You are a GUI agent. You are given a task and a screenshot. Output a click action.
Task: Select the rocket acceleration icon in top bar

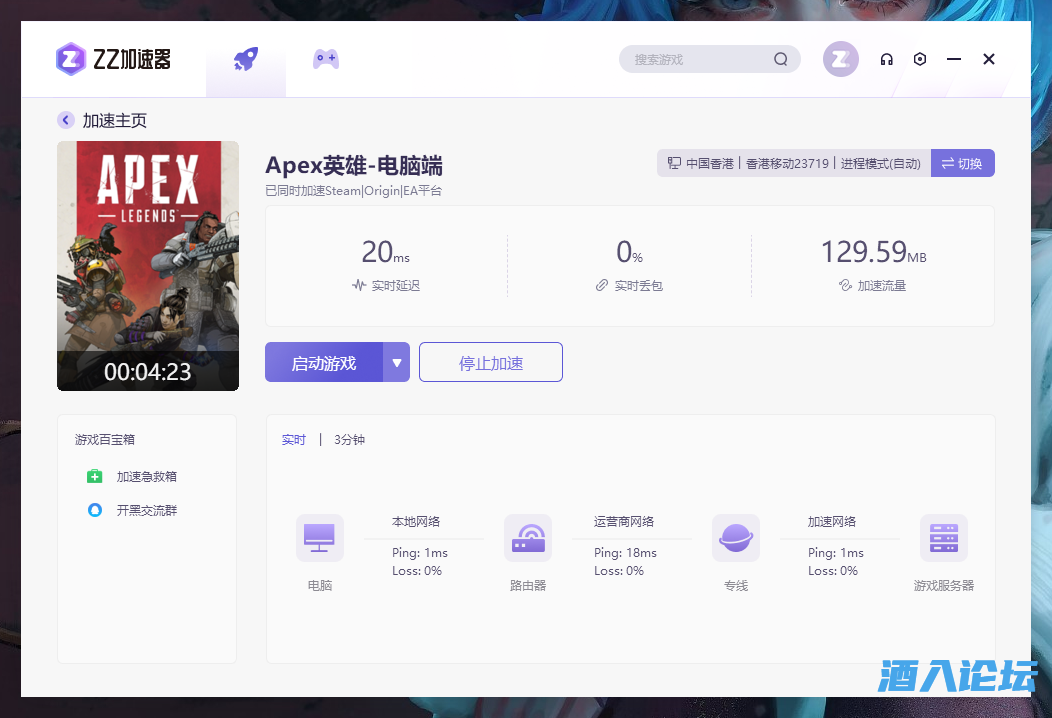pyautogui.click(x=245, y=58)
